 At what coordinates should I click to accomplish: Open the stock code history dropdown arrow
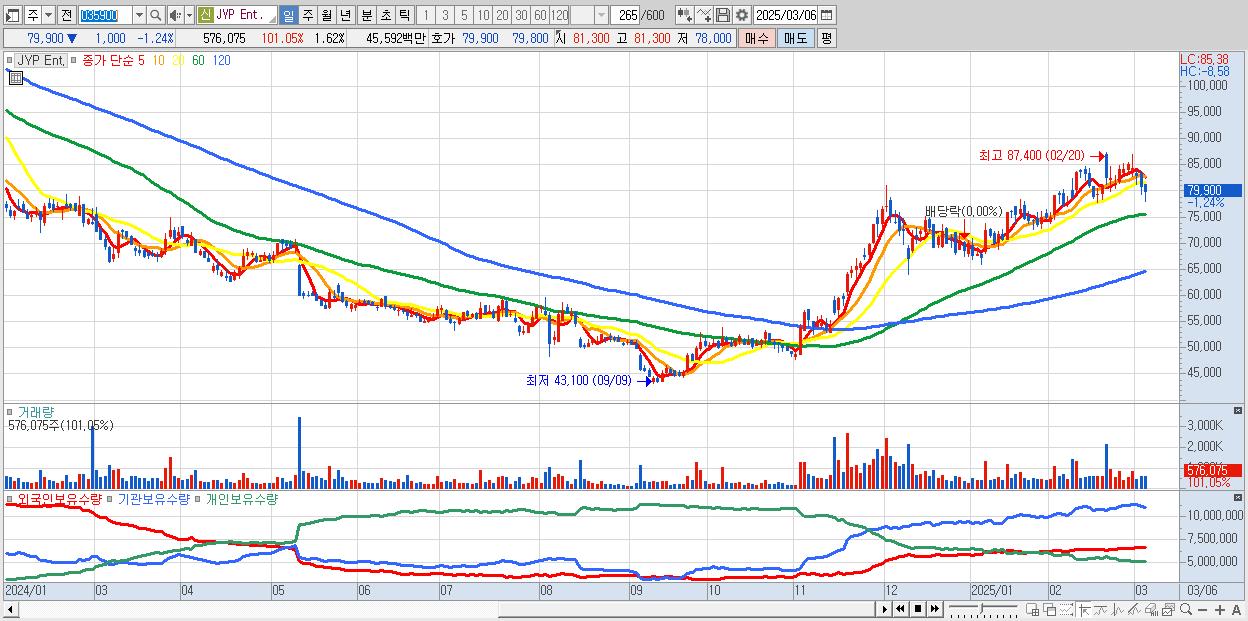click(x=139, y=15)
